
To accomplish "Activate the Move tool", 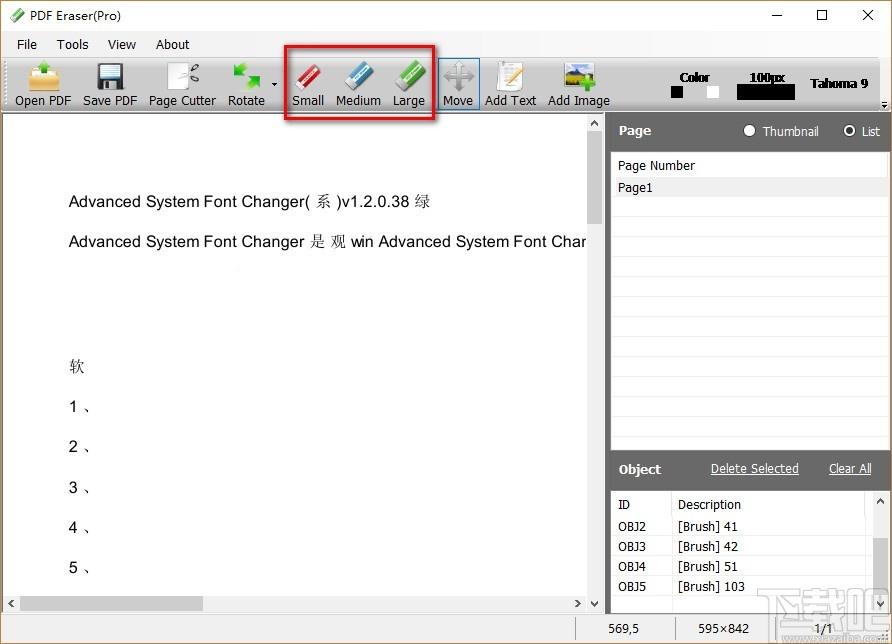I will pos(458,84).
